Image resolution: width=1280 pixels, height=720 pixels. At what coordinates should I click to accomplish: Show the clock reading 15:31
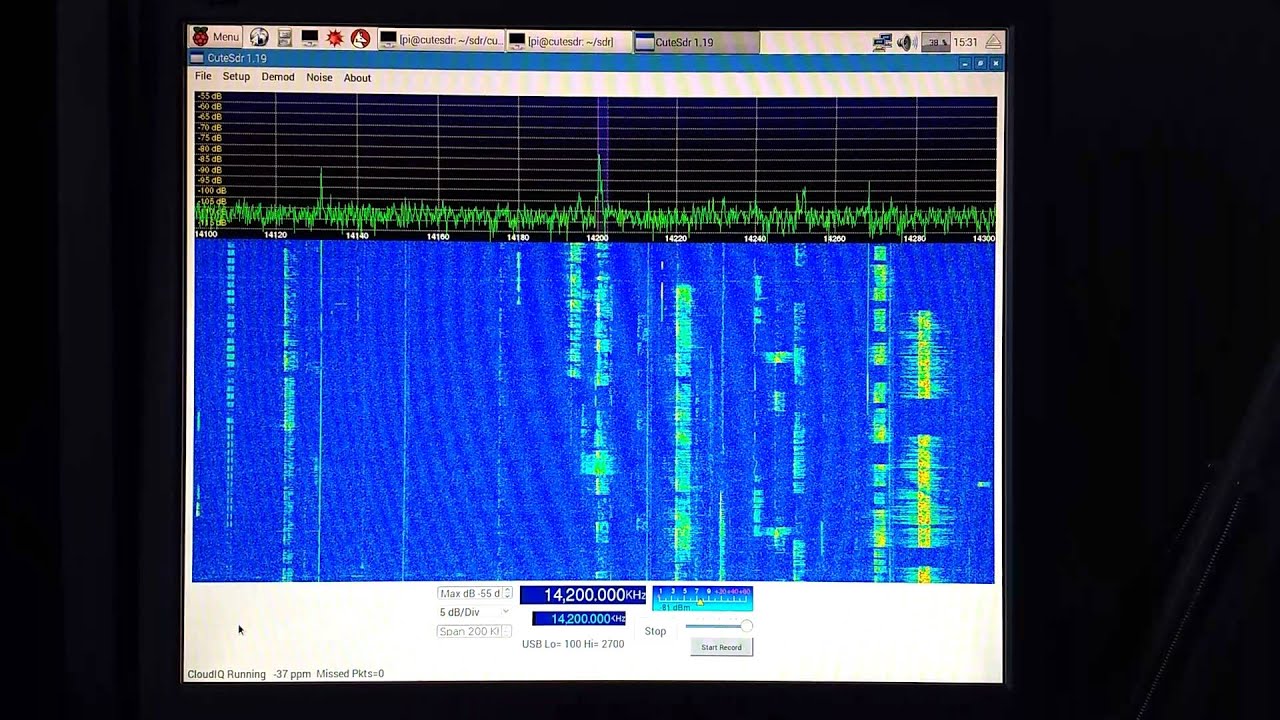(965, 42)
